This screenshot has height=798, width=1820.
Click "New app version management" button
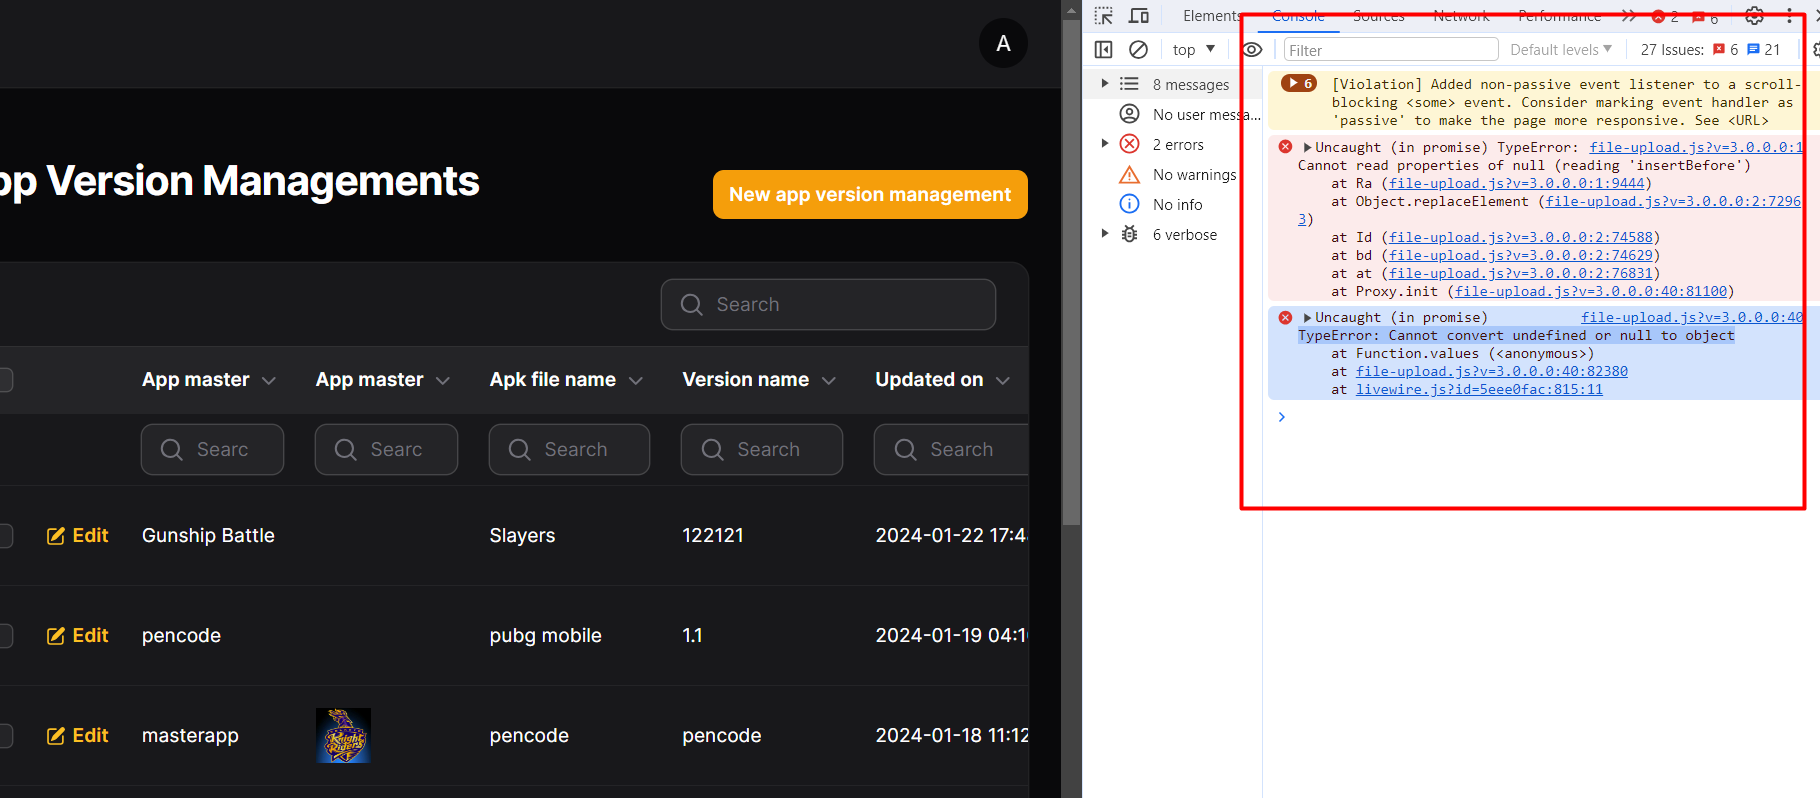[870, 194]
